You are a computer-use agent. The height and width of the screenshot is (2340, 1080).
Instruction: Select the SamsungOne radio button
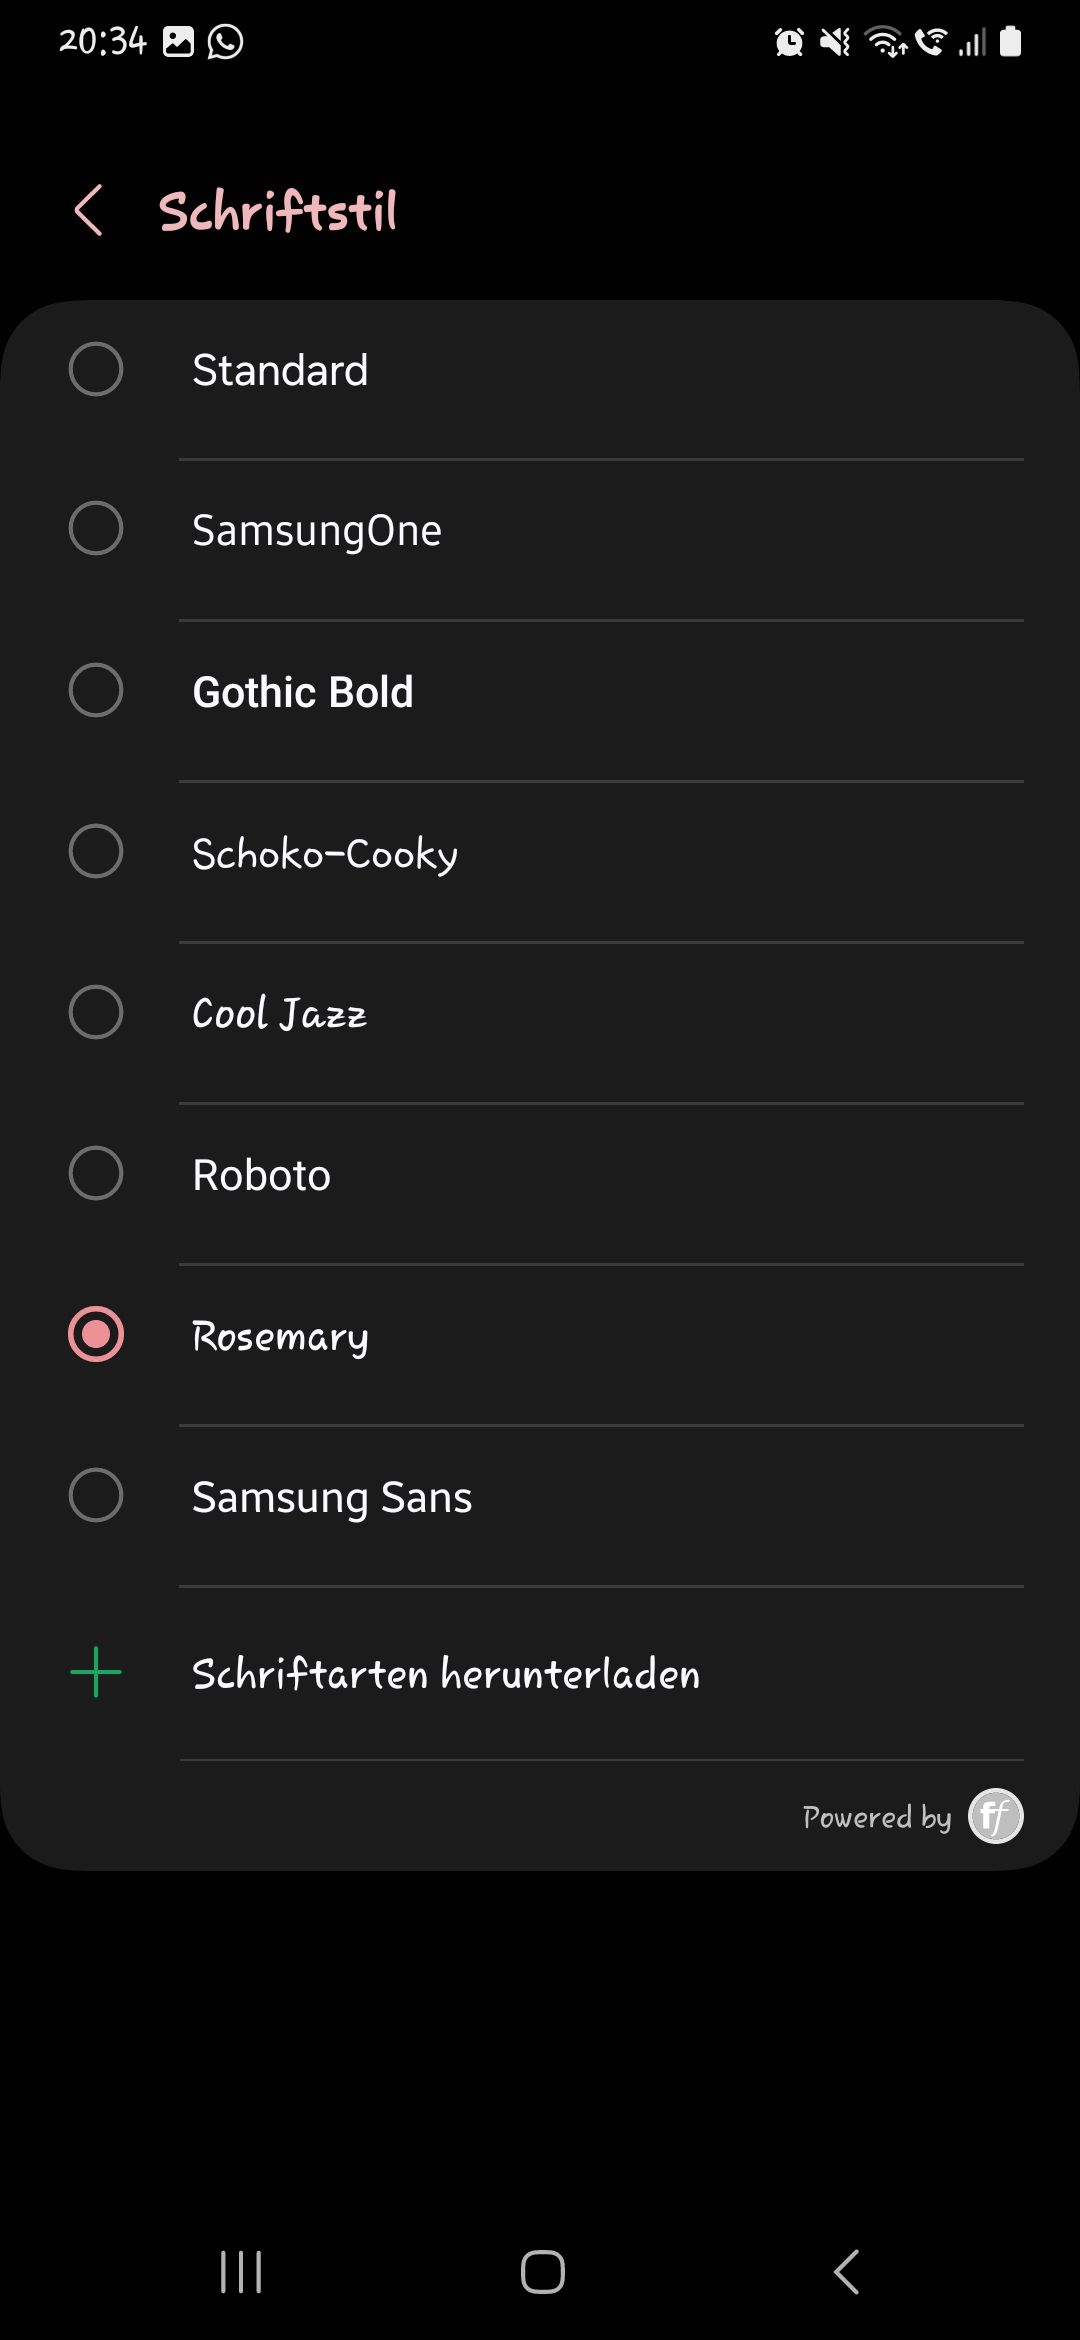96,529
